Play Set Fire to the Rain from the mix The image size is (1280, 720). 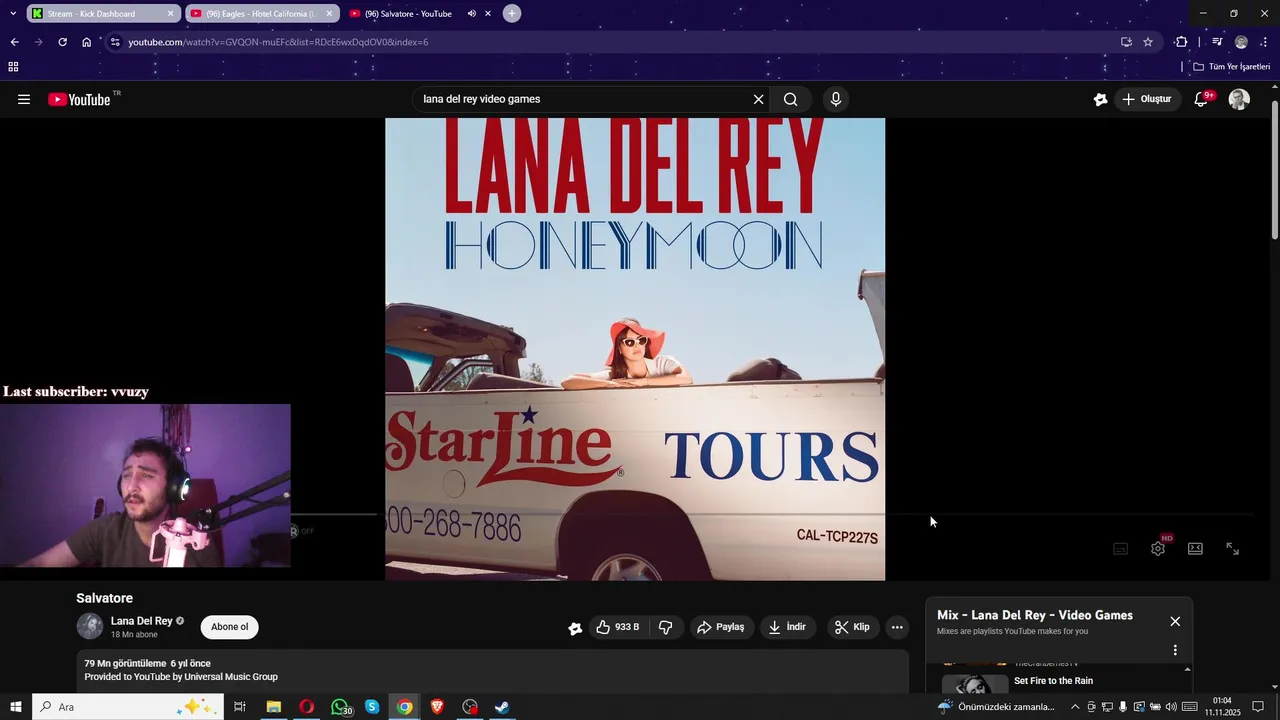[x=1053, y=681]
